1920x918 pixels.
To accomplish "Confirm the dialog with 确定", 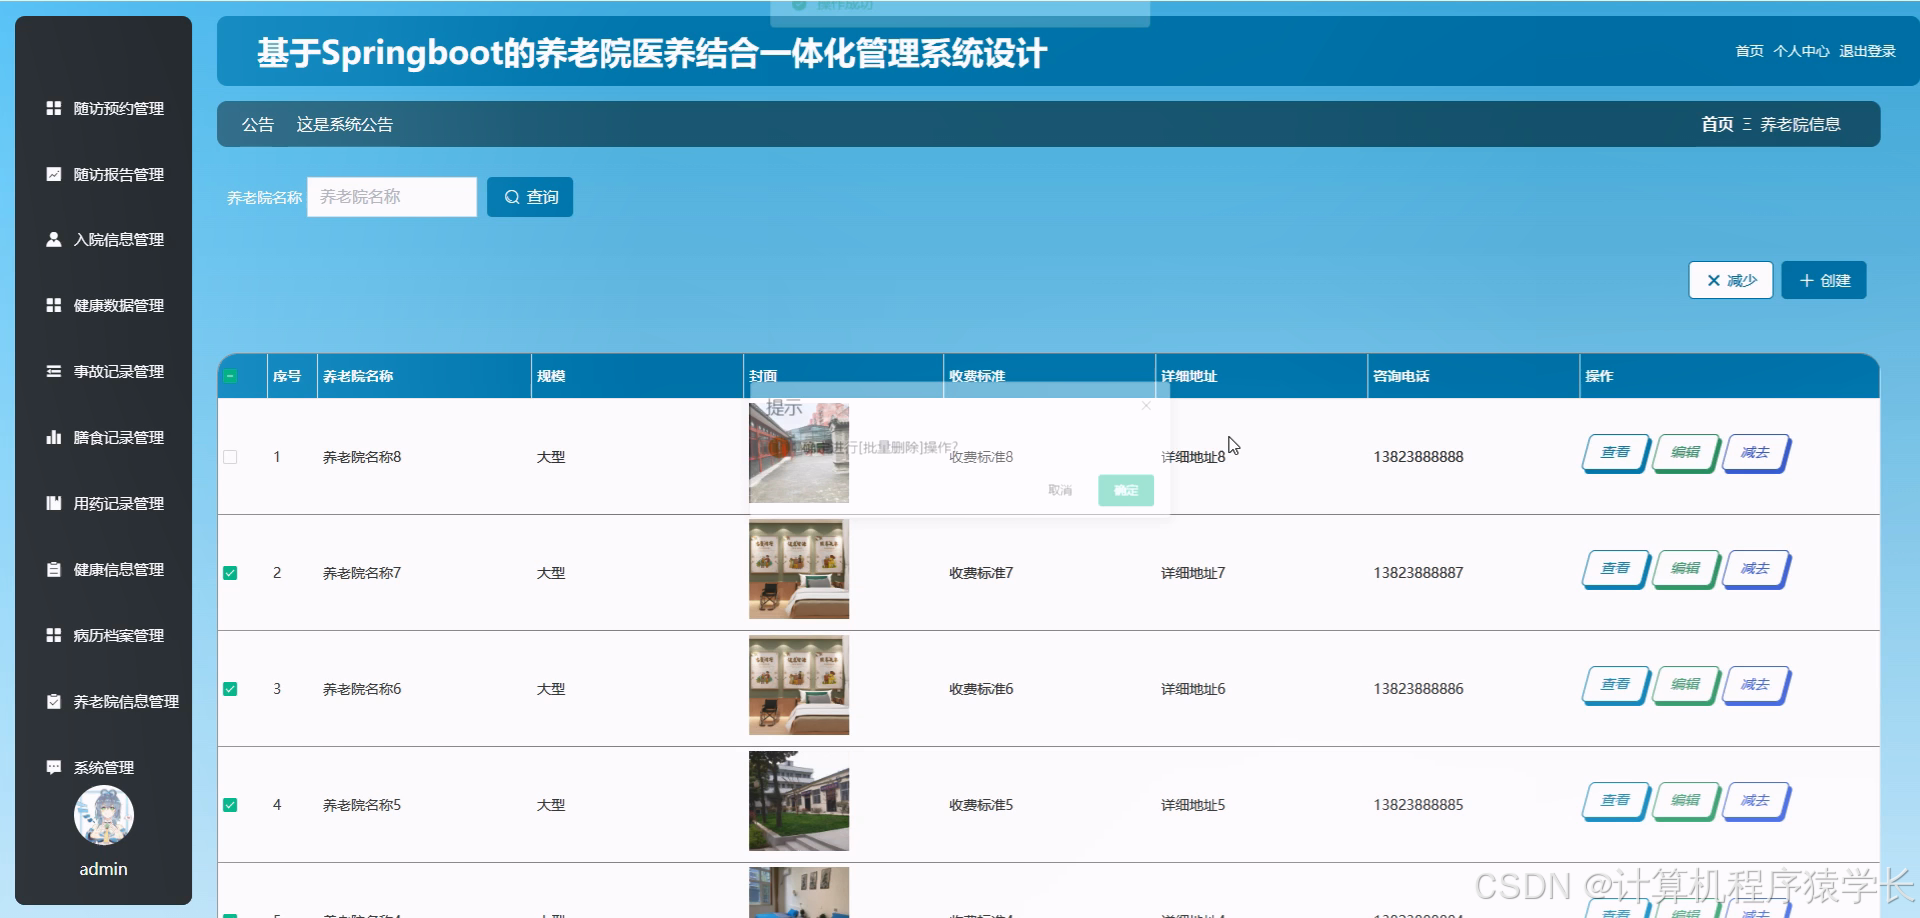I will tap(1126, 490).
